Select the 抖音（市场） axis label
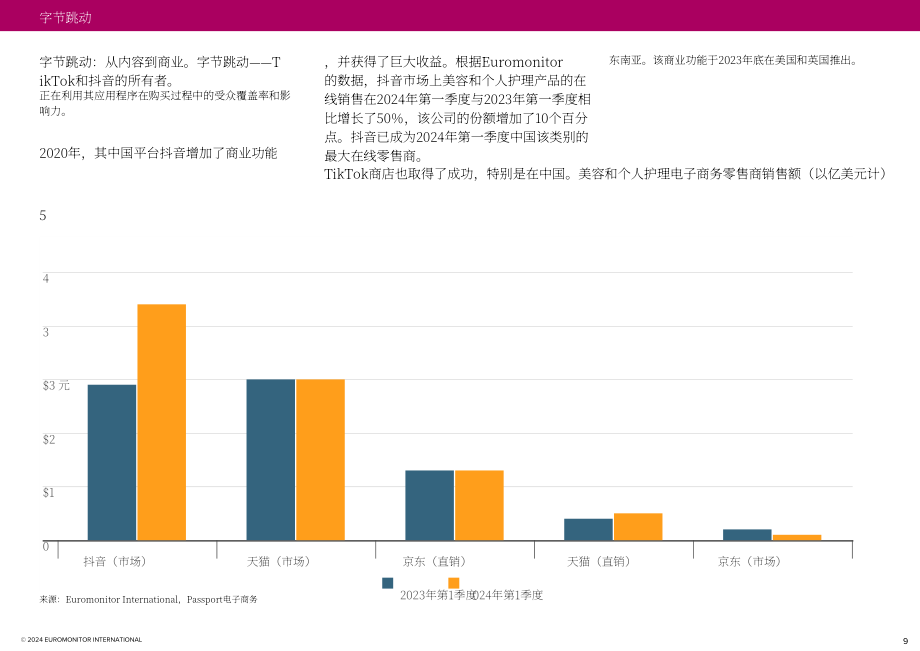 click(114, 562)
